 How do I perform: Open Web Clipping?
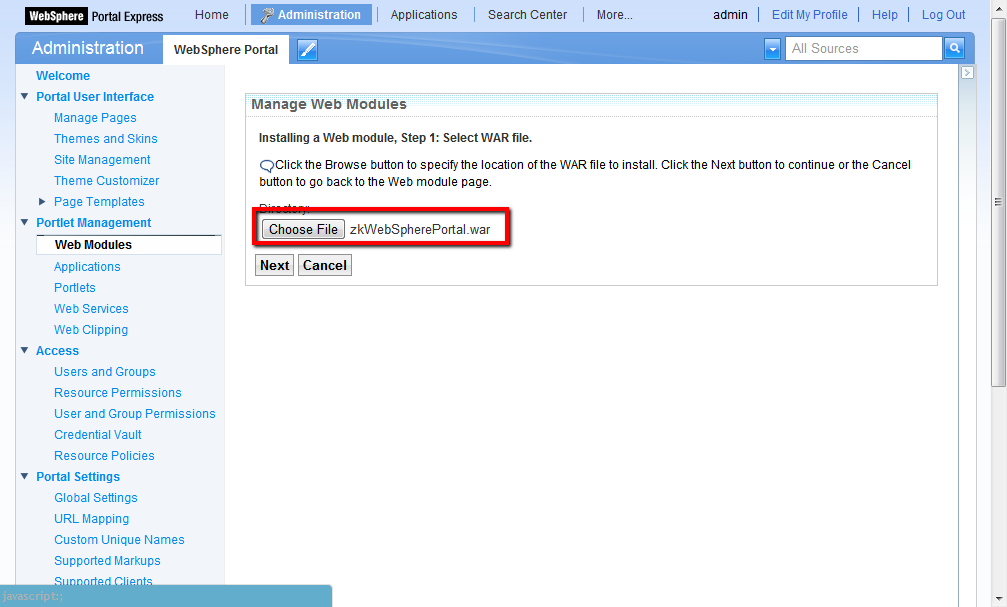tap(91, 330)
